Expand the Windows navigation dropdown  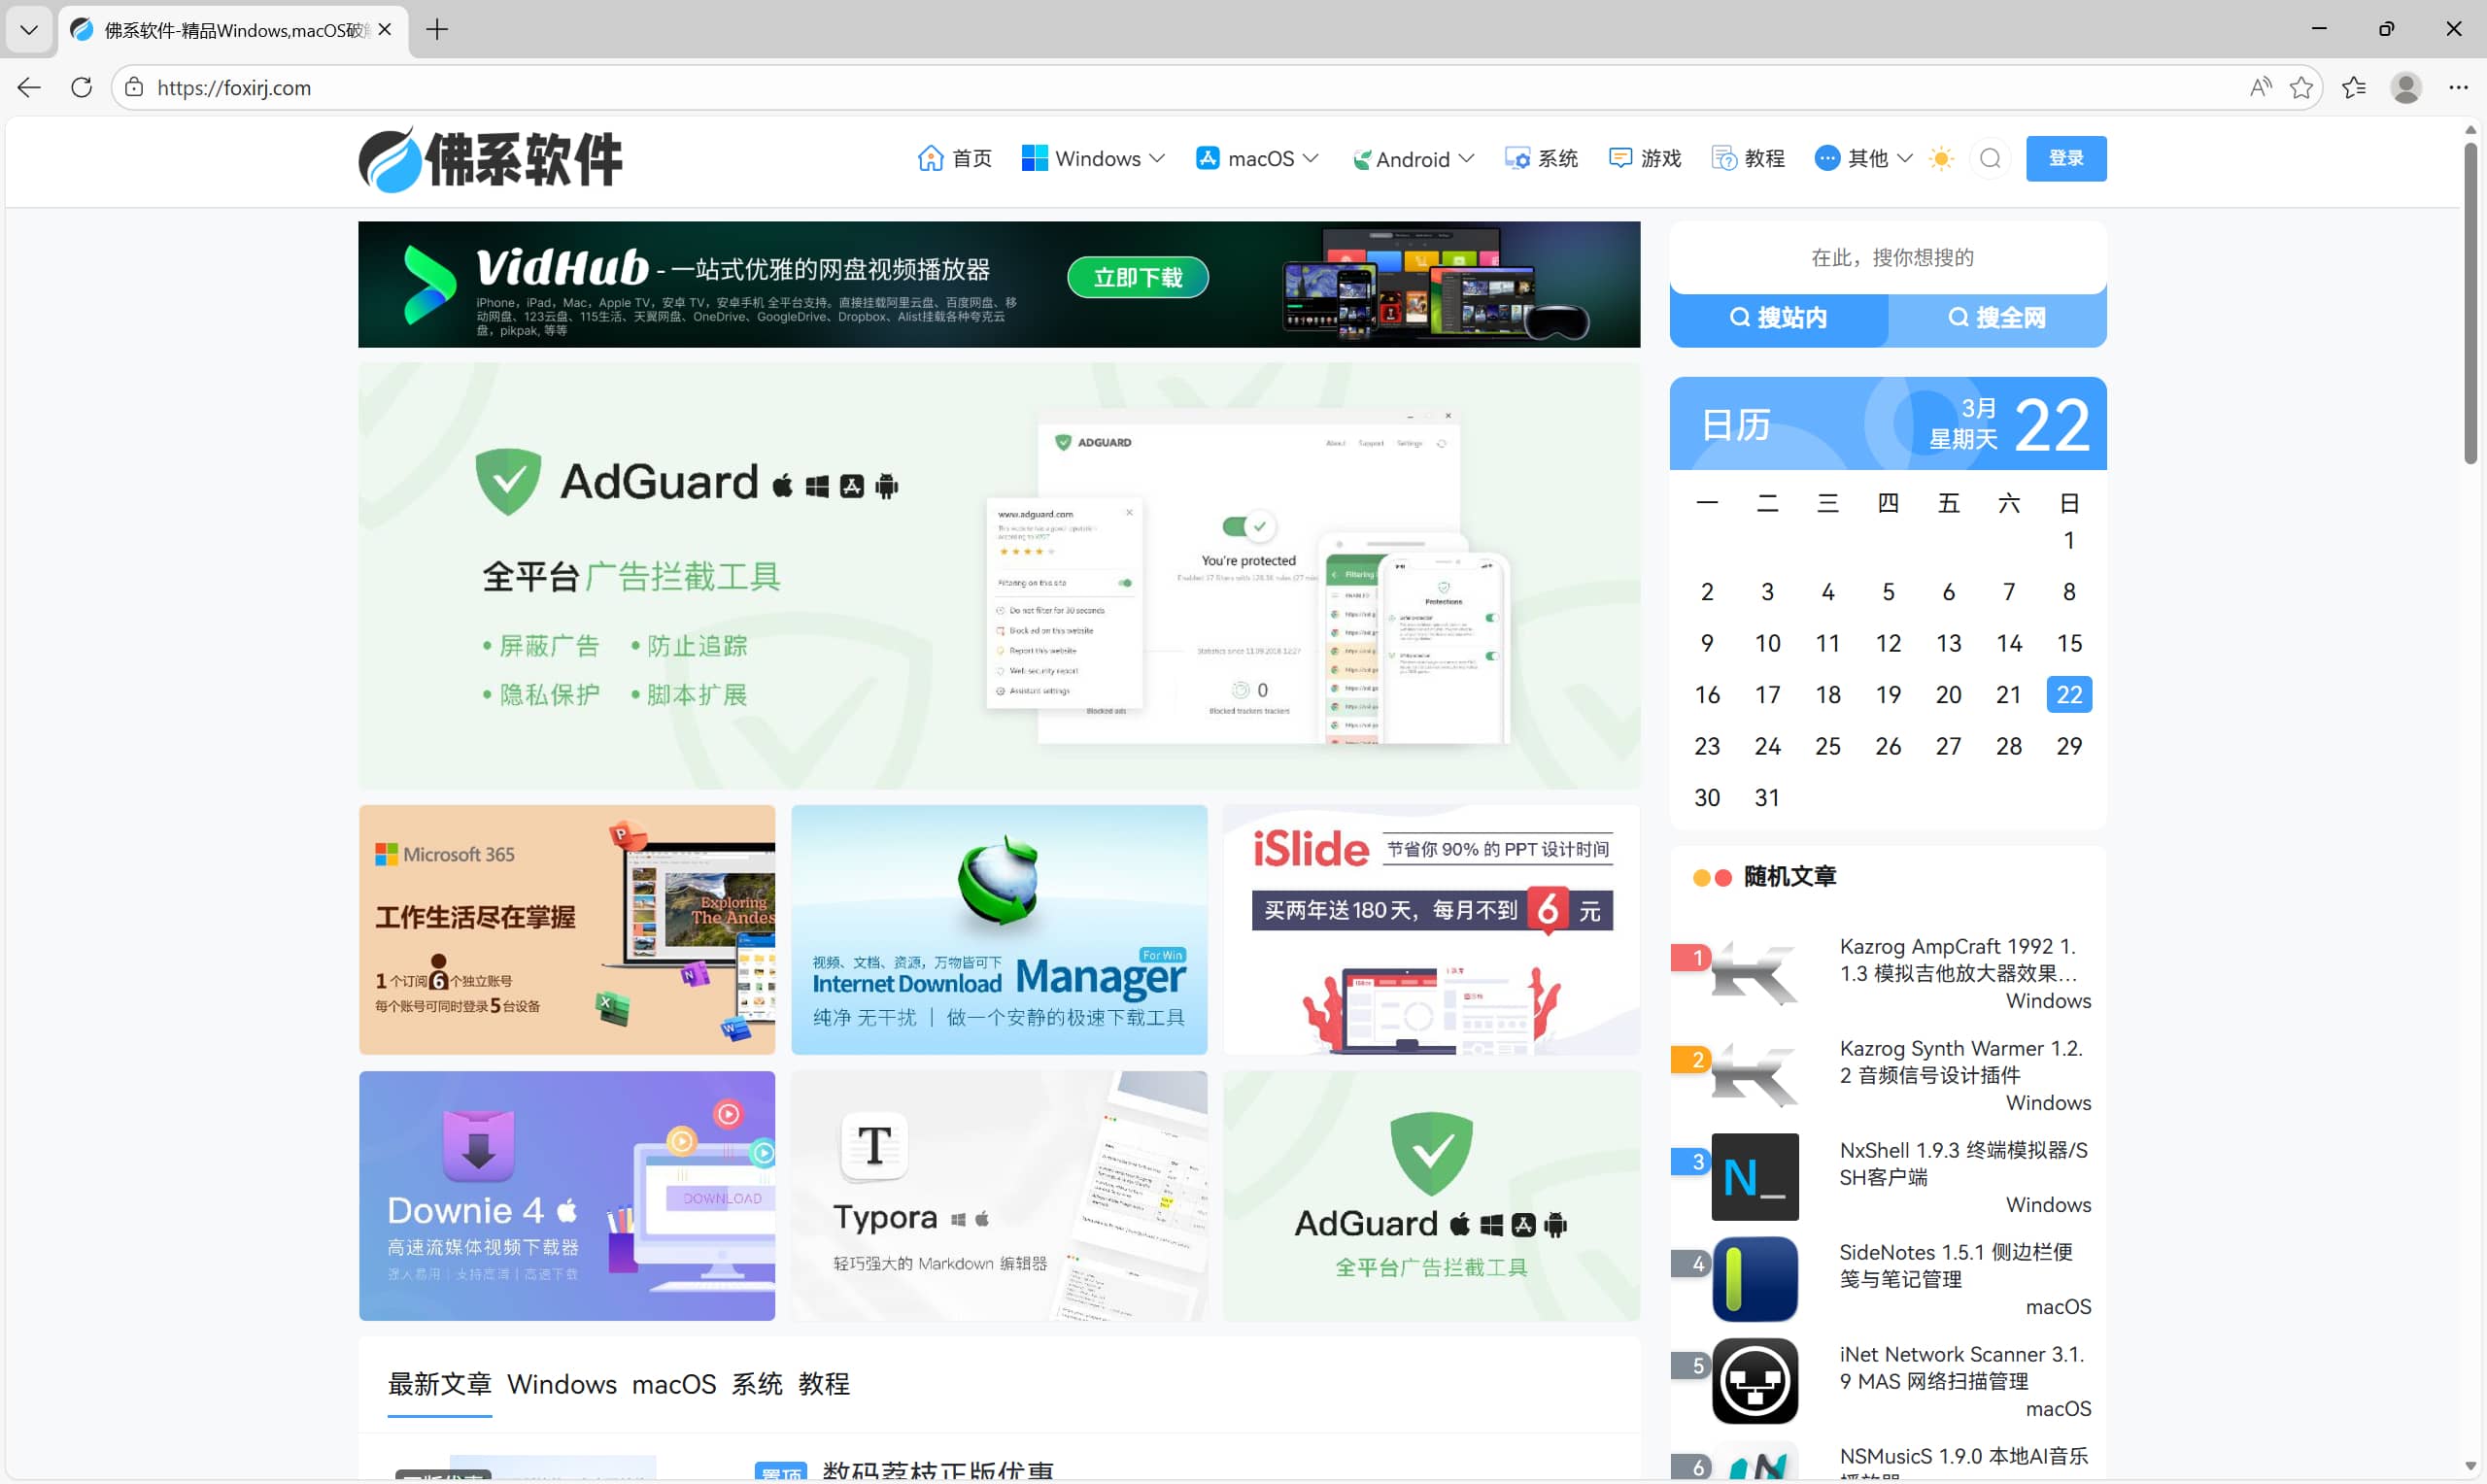tap(1093, 159)
